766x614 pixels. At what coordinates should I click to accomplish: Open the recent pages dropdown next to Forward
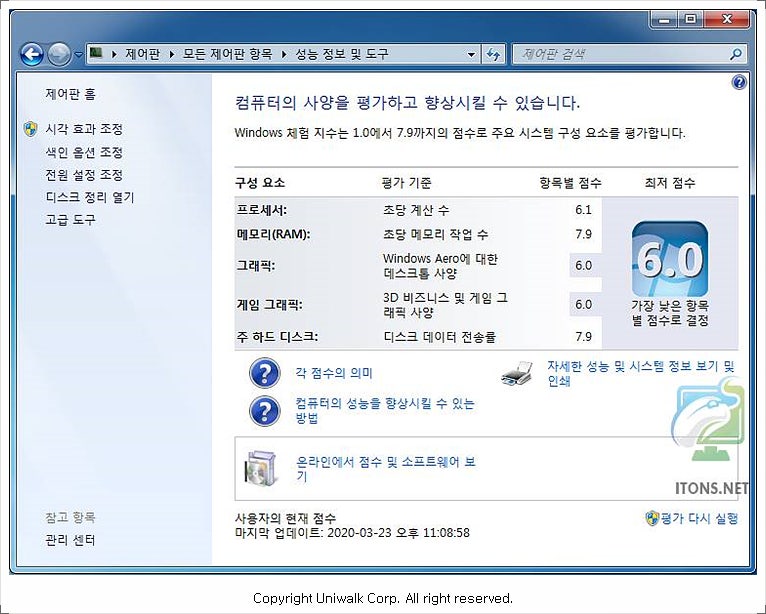(78, 55)
